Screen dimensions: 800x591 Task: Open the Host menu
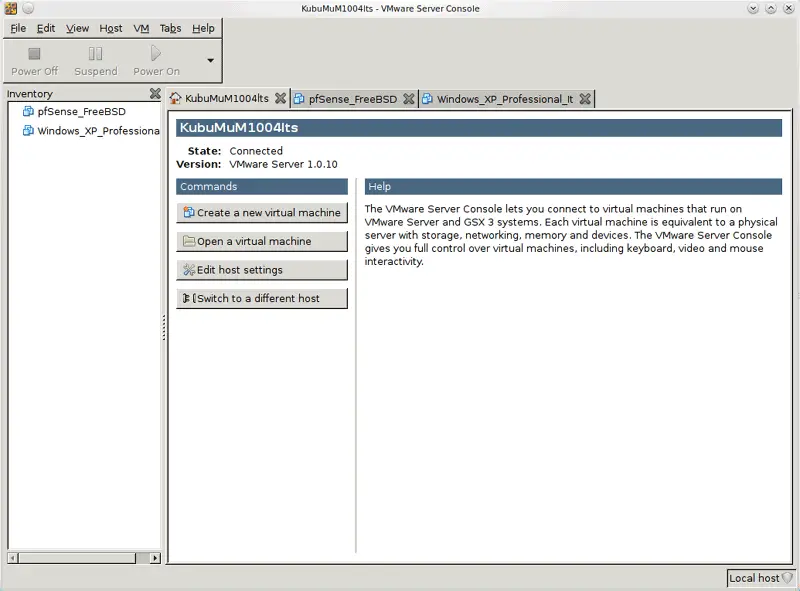[x=111, y=29]
